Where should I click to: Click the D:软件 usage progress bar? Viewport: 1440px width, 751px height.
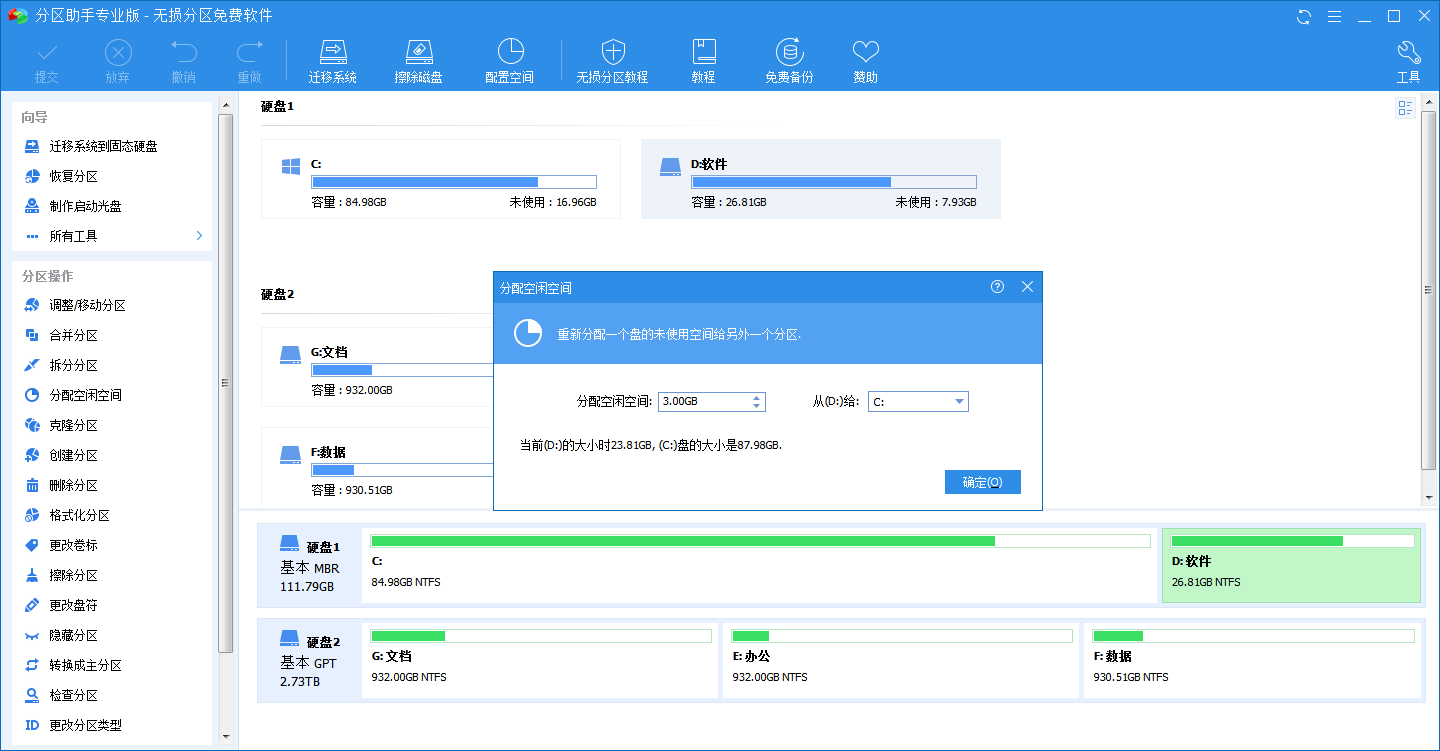pos(833,182)
